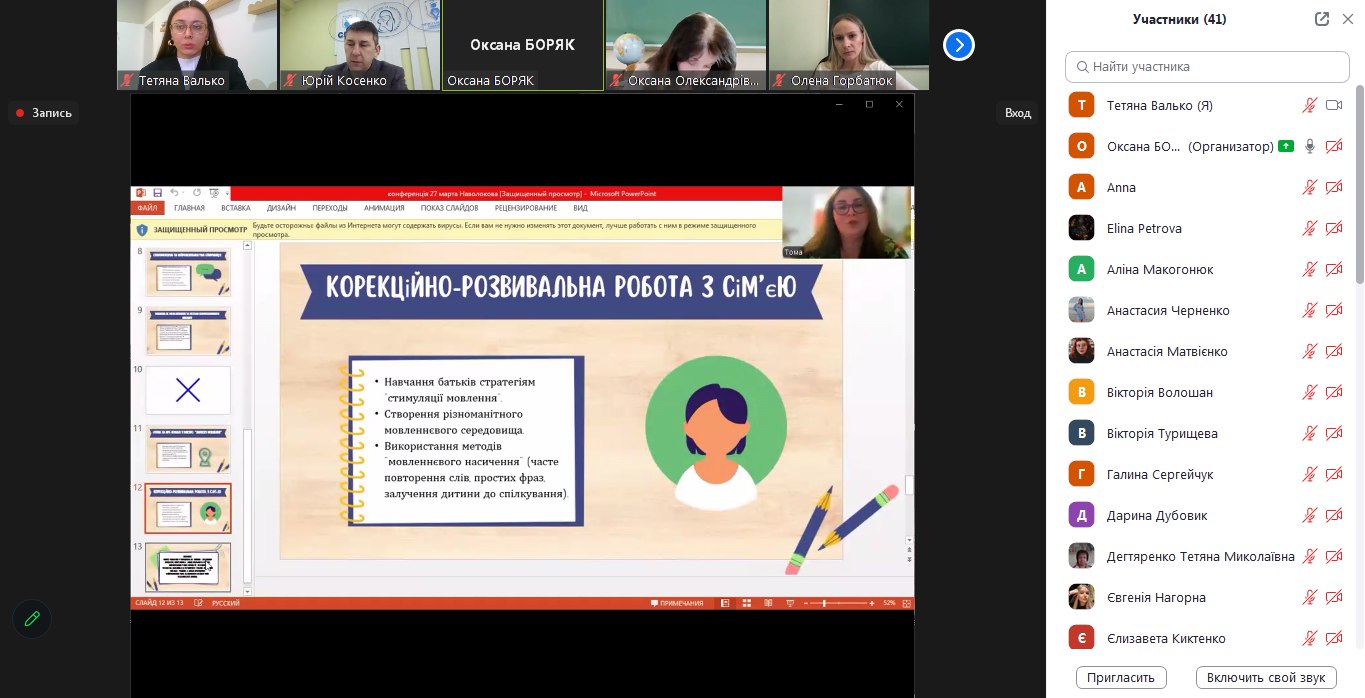Image resolution: width=1365 pixels, height=698 pixels.
Task: Click Тетяна Валько's camera icon
Action: [x=1333, y=105]
